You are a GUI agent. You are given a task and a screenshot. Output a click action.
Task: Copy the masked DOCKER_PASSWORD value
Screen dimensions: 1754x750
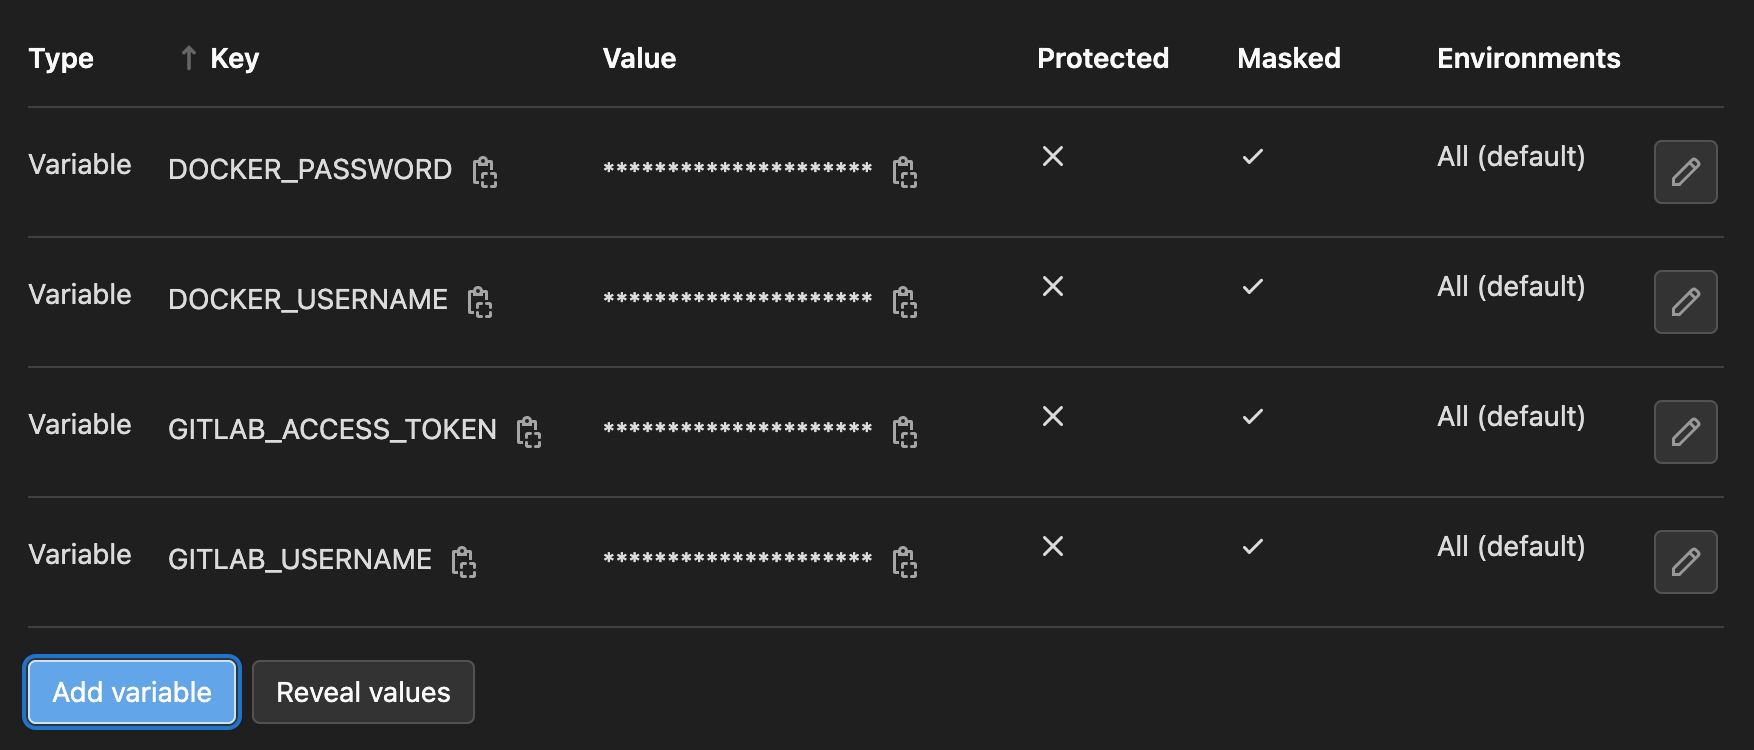(904, 172)
